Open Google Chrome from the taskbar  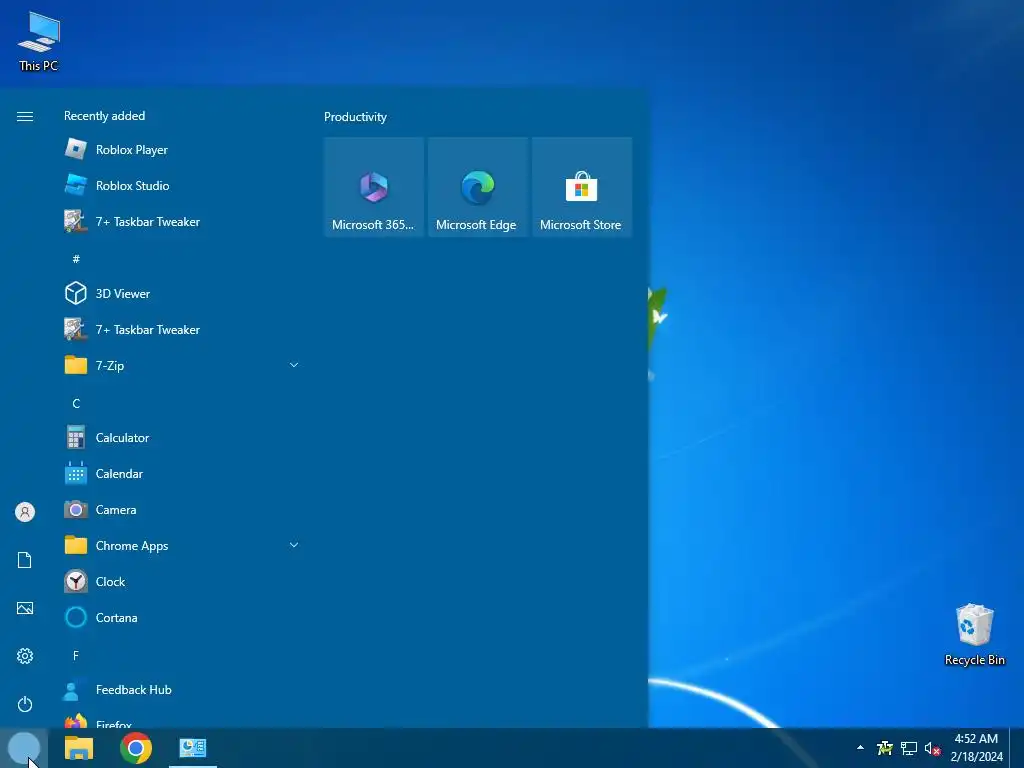click(136, 748)
